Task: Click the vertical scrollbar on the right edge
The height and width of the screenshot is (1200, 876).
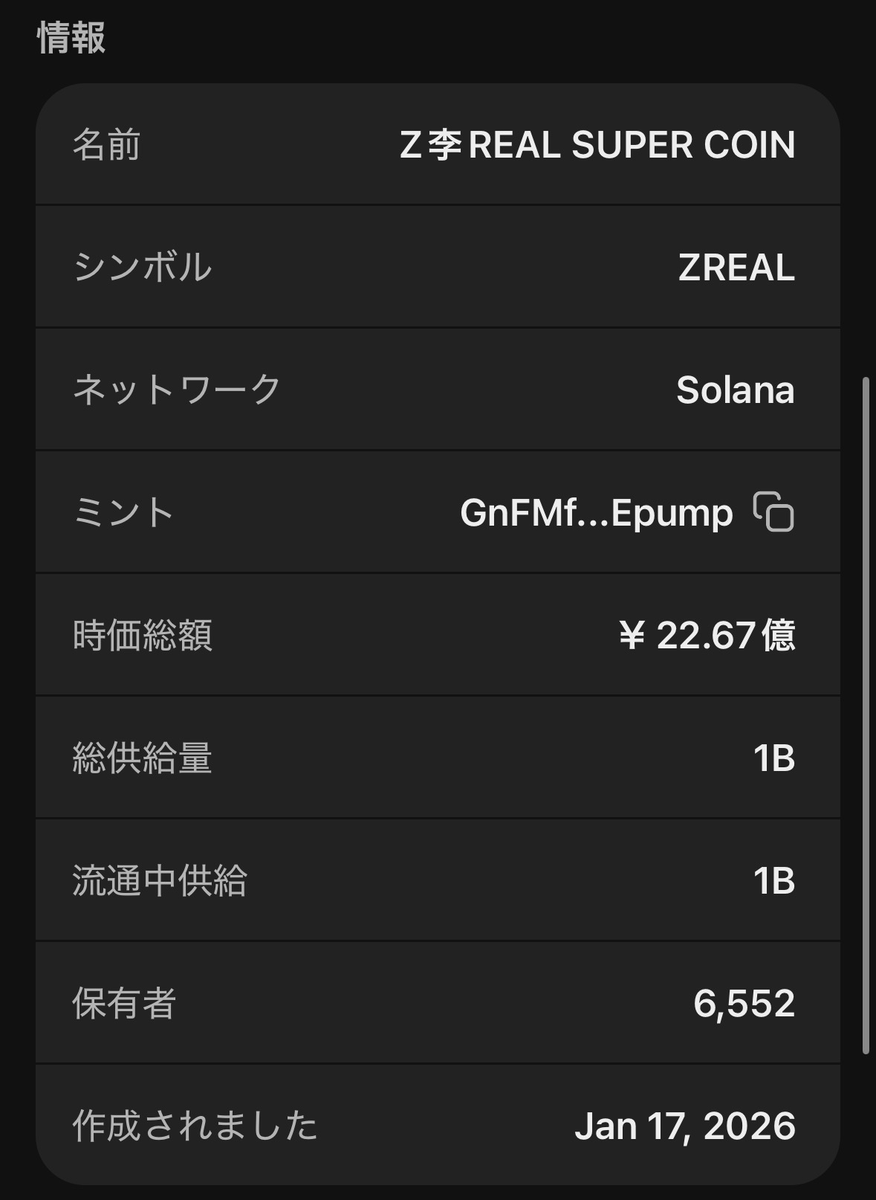Action: [866, 715]
